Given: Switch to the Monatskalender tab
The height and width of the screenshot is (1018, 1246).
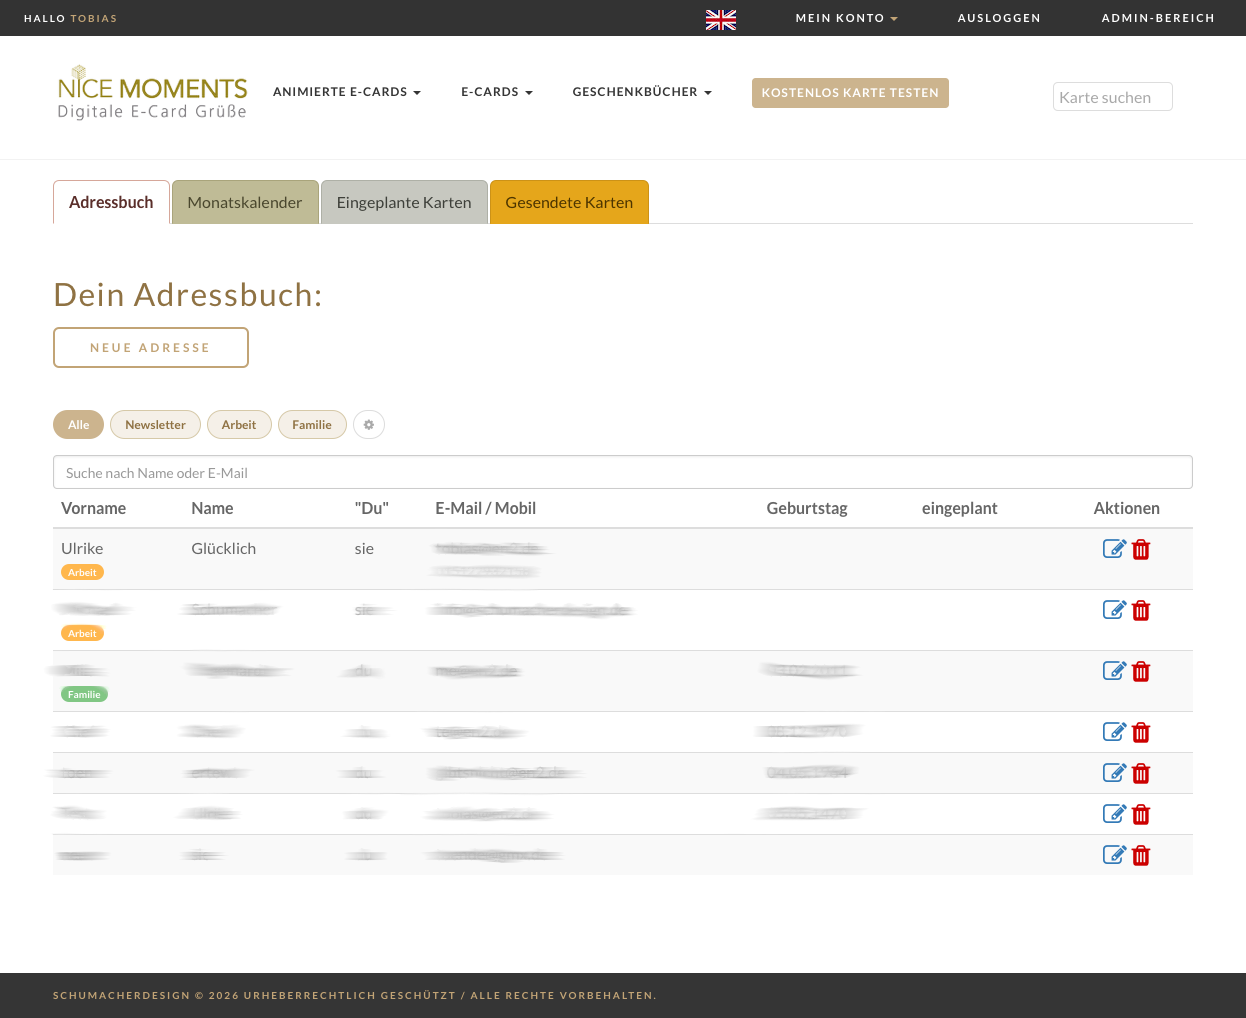Looking at the screenshot, I should (x=245, y=202).
